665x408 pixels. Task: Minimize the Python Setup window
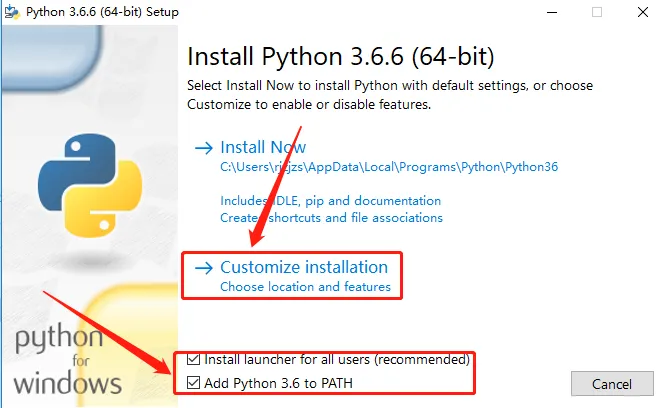point(551,12)
